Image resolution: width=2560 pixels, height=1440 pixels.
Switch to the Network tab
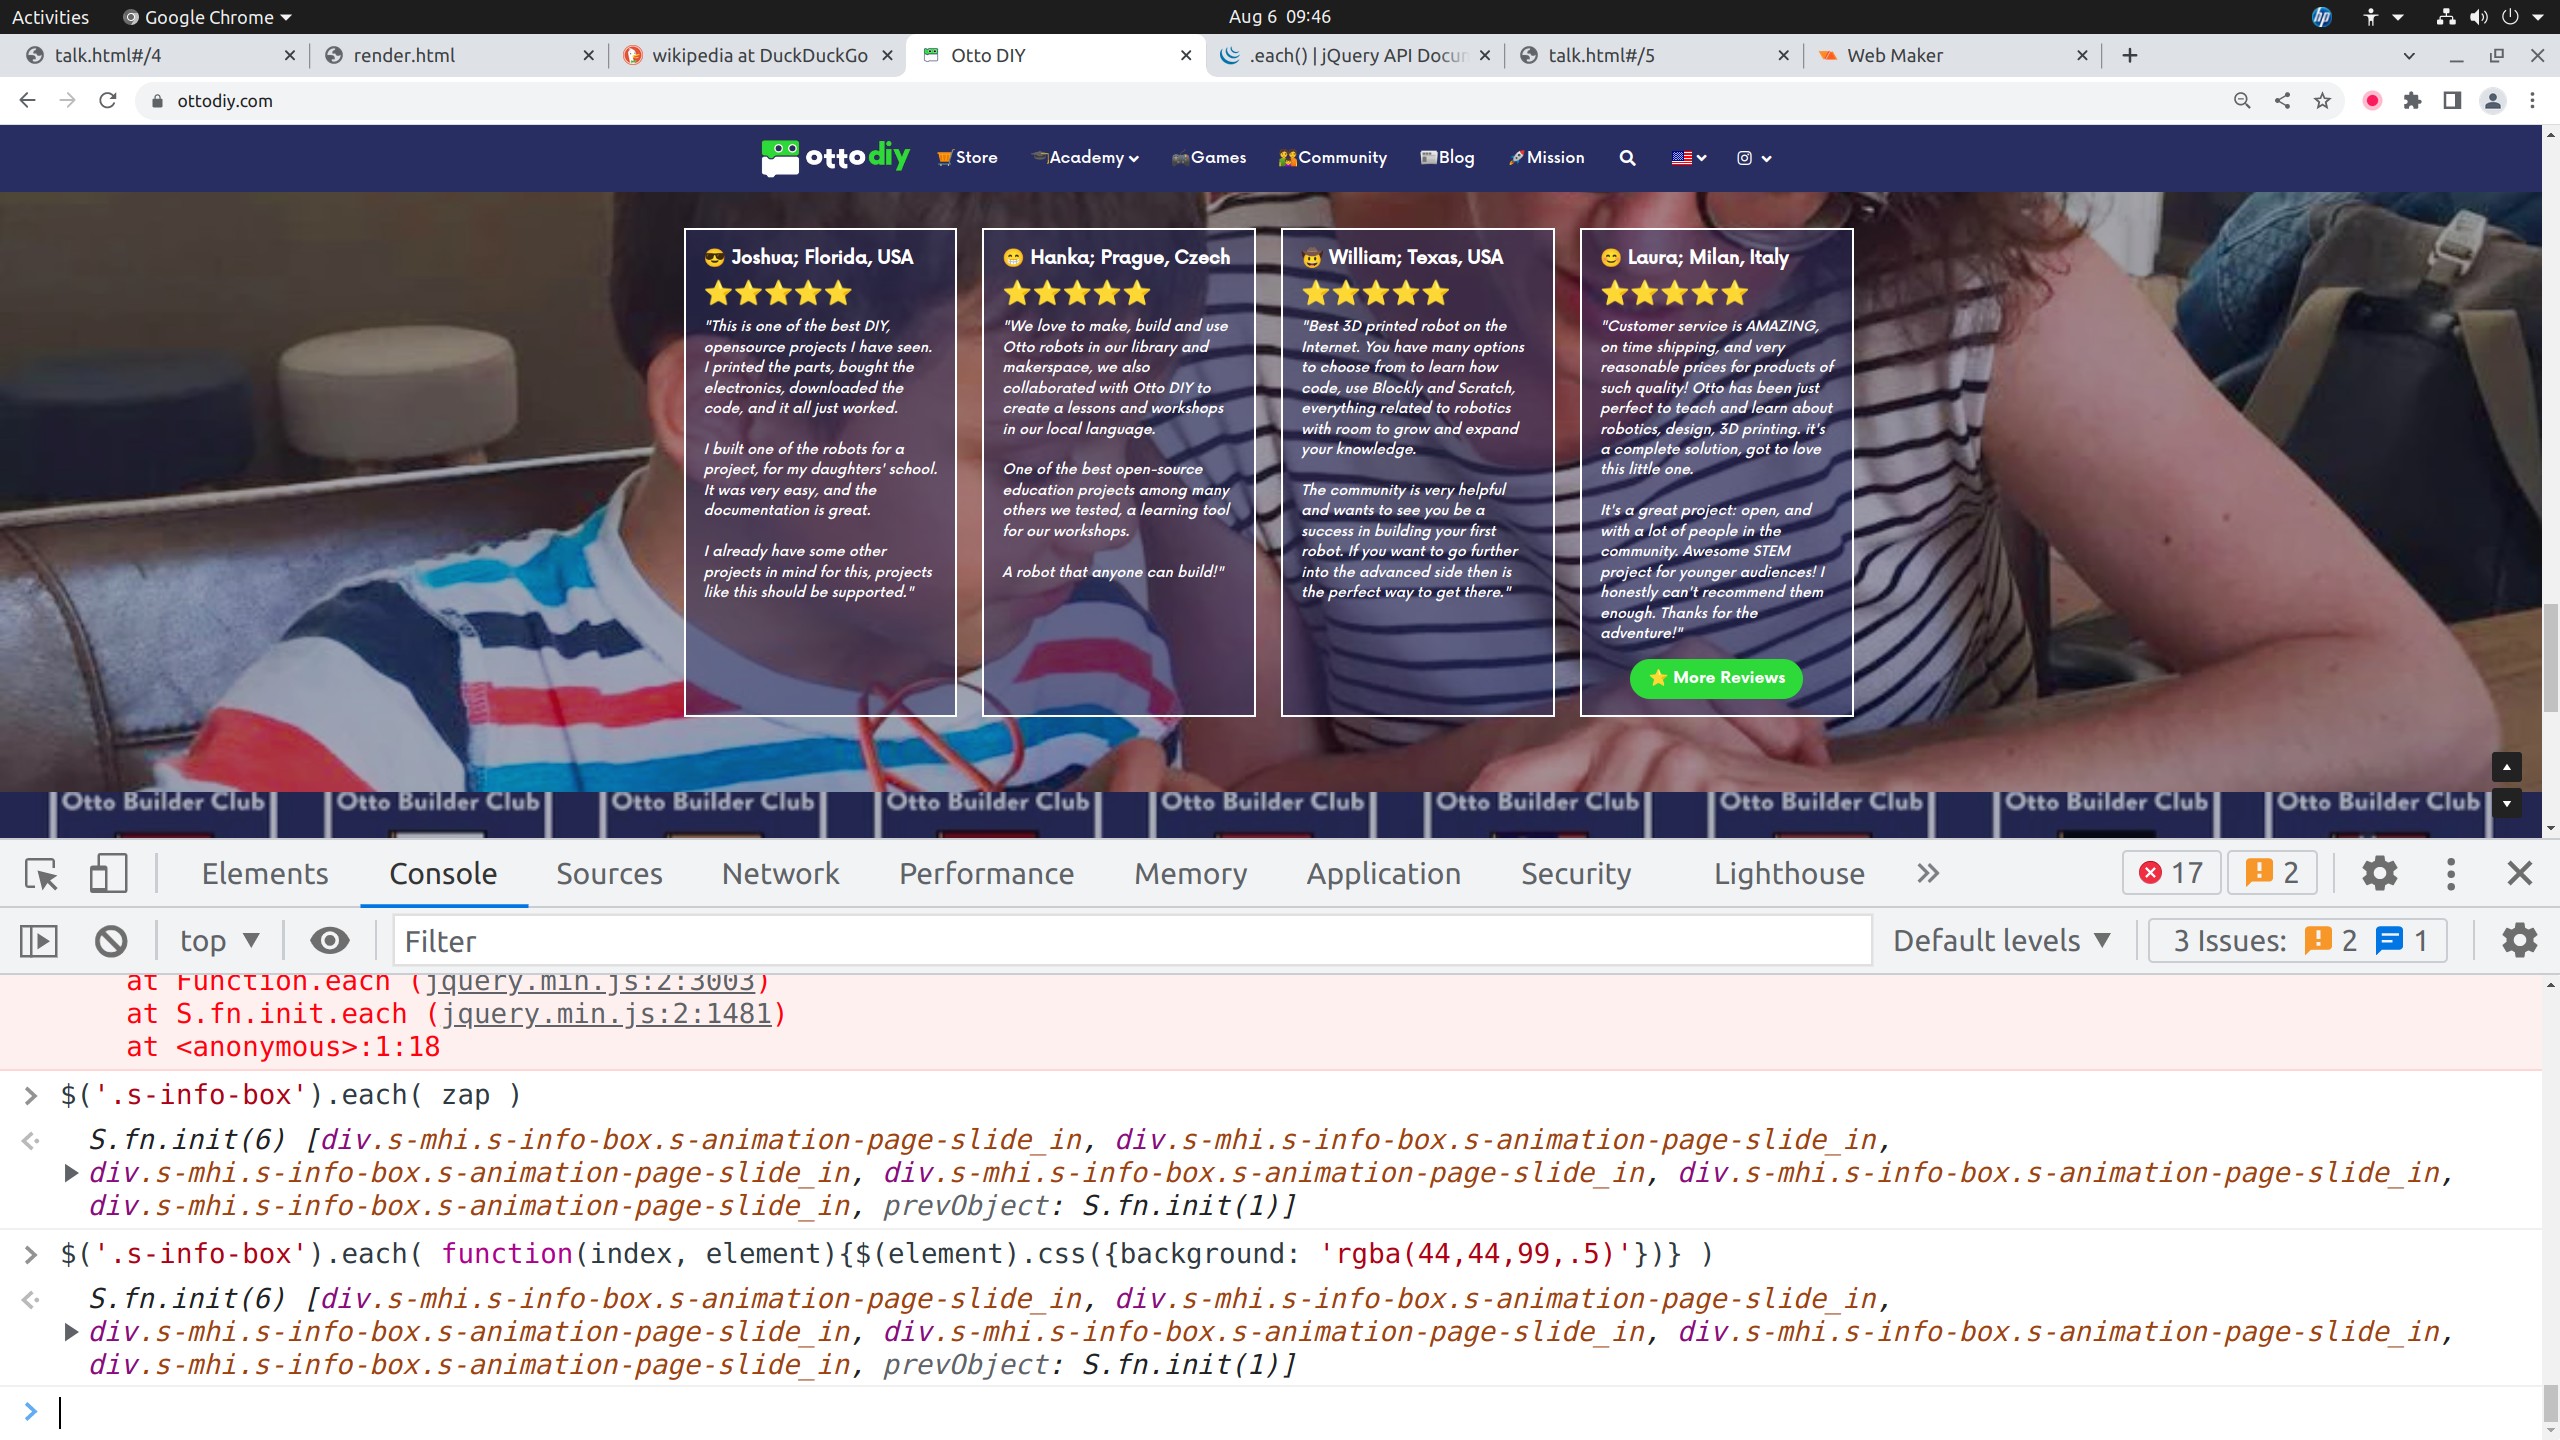click(780, 874)
